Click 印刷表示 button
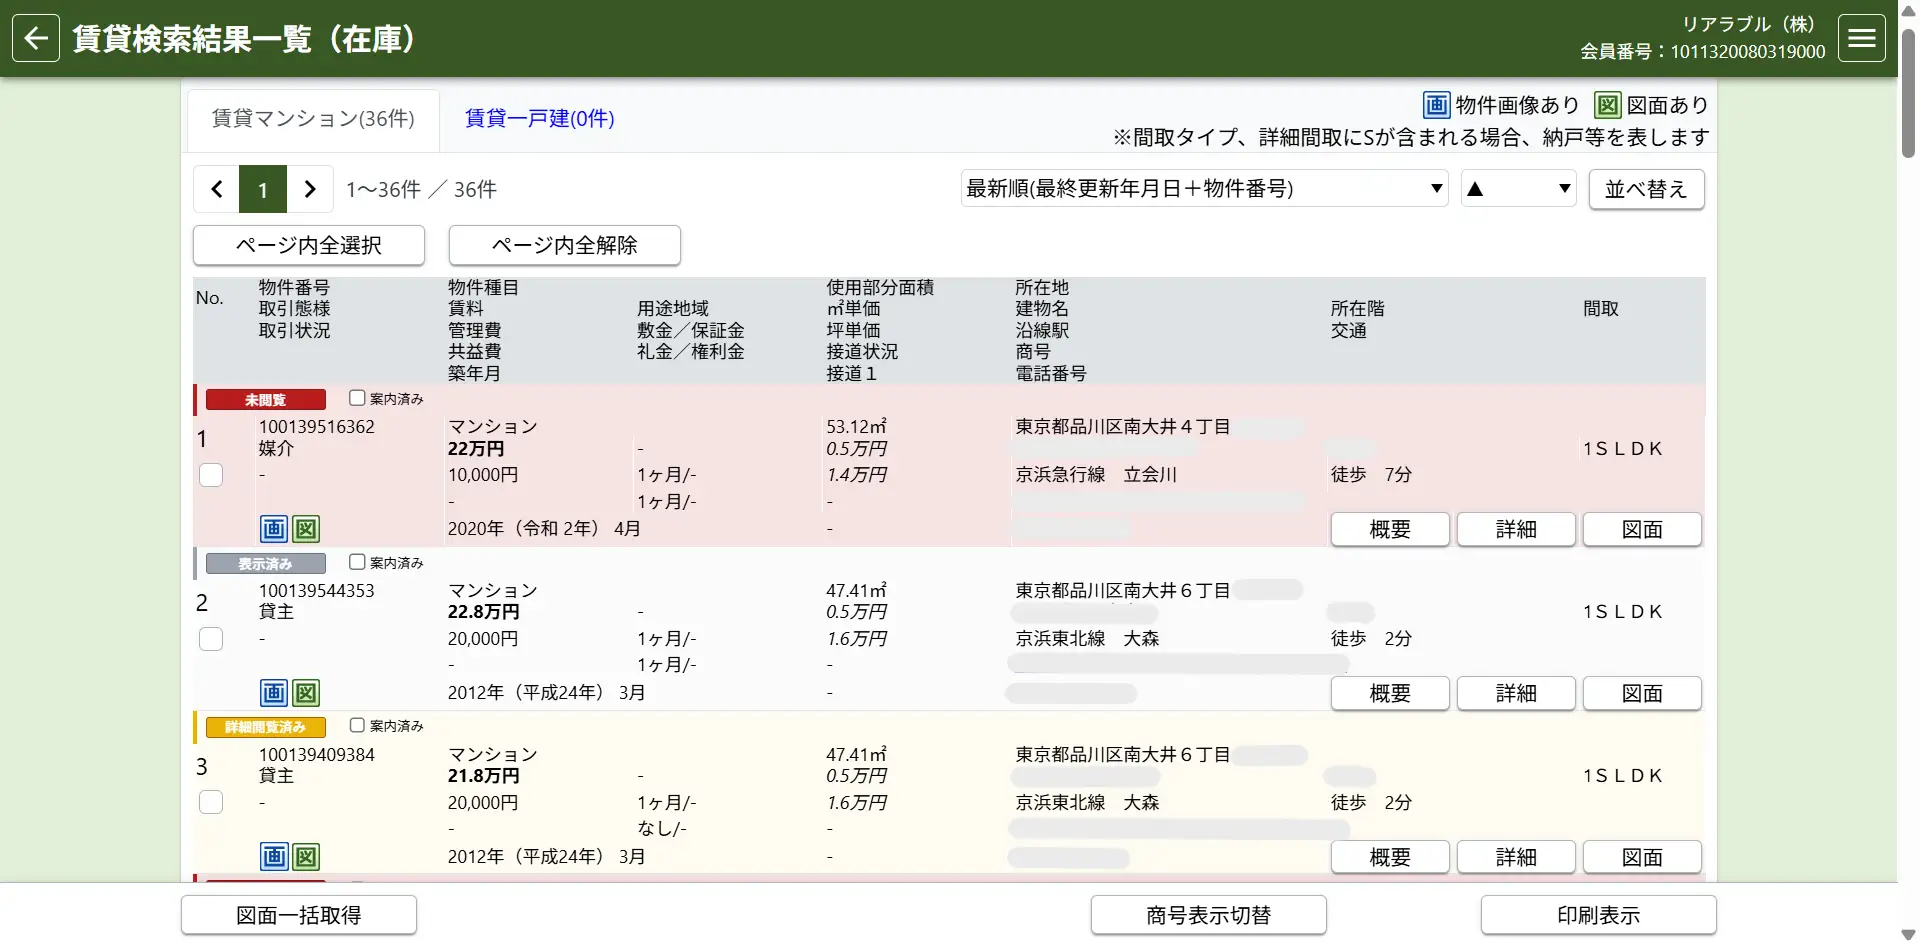Image resolution: width=1920 pixels, height=943 pixels. 1599,915
